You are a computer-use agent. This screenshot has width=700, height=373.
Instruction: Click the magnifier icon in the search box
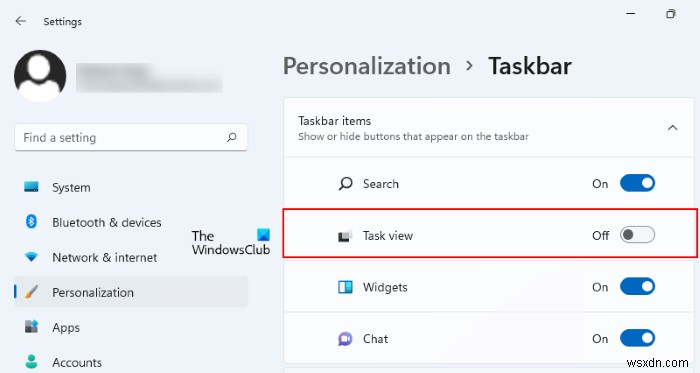point(231,137)
